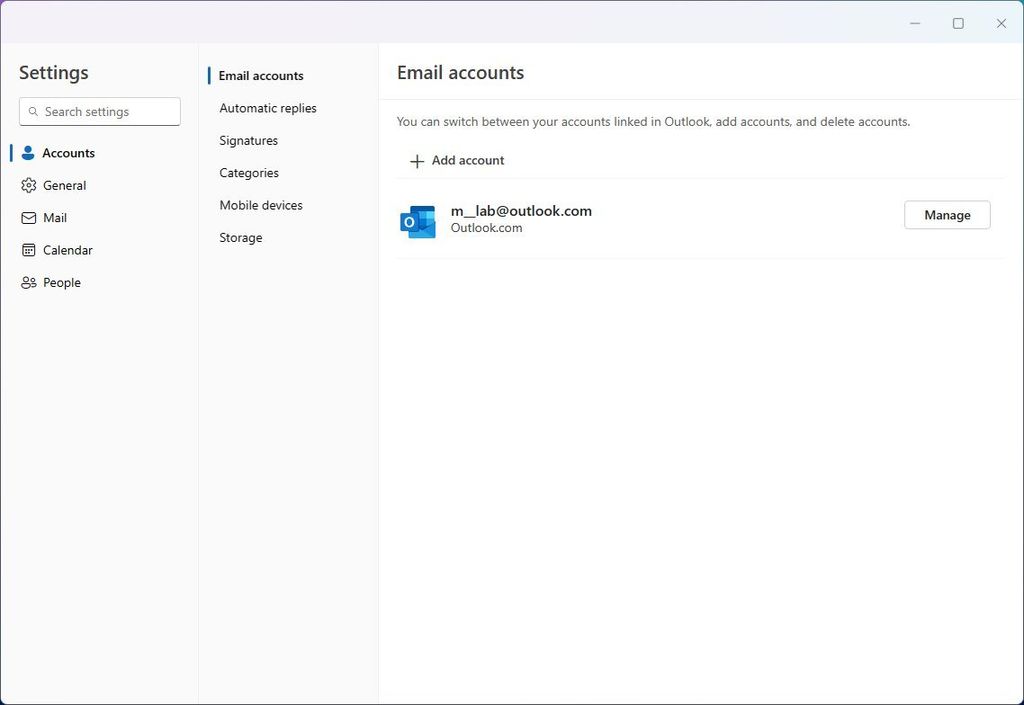
Task: Open the Mobile devices settings
Action: click(261, 204)
